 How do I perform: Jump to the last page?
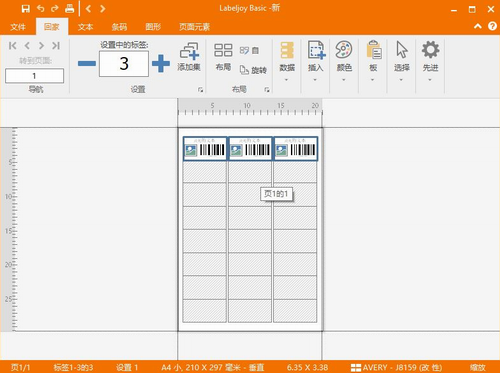(x=56, y=46)
